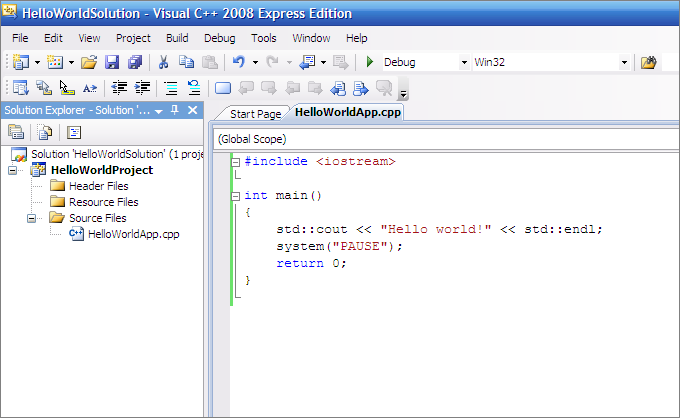The width and height of the screenshot is (680, 418).
Task: Open the Win32 platform dropdown
Action: point(624,62)
